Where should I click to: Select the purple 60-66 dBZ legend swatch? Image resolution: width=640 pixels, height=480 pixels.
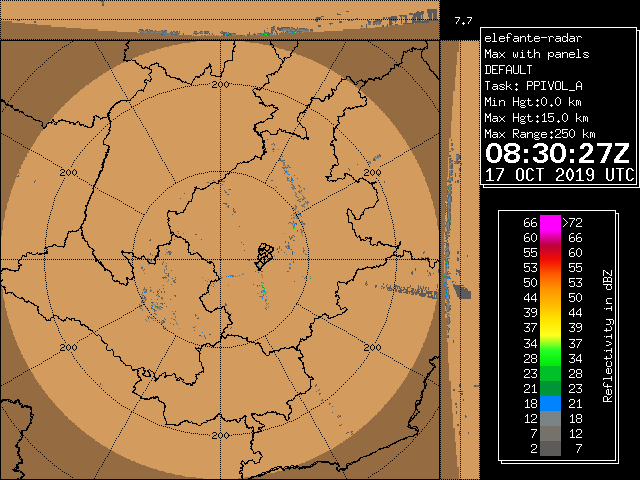[x=550, y=238]
